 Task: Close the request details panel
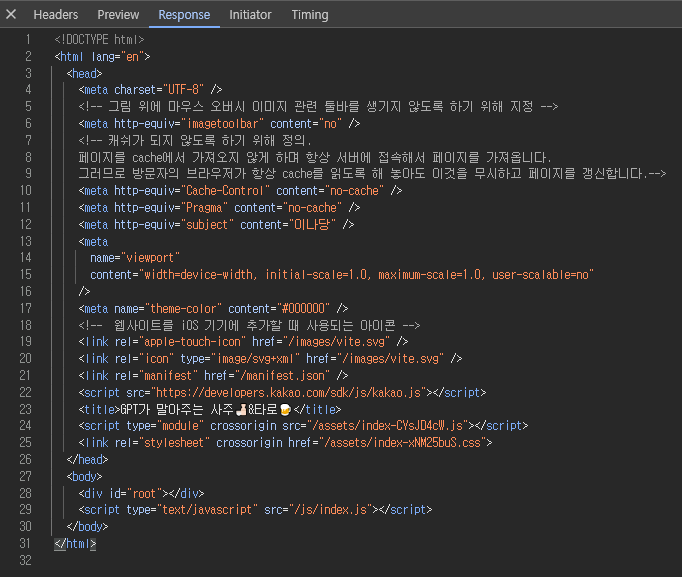(x=11, y=14)
